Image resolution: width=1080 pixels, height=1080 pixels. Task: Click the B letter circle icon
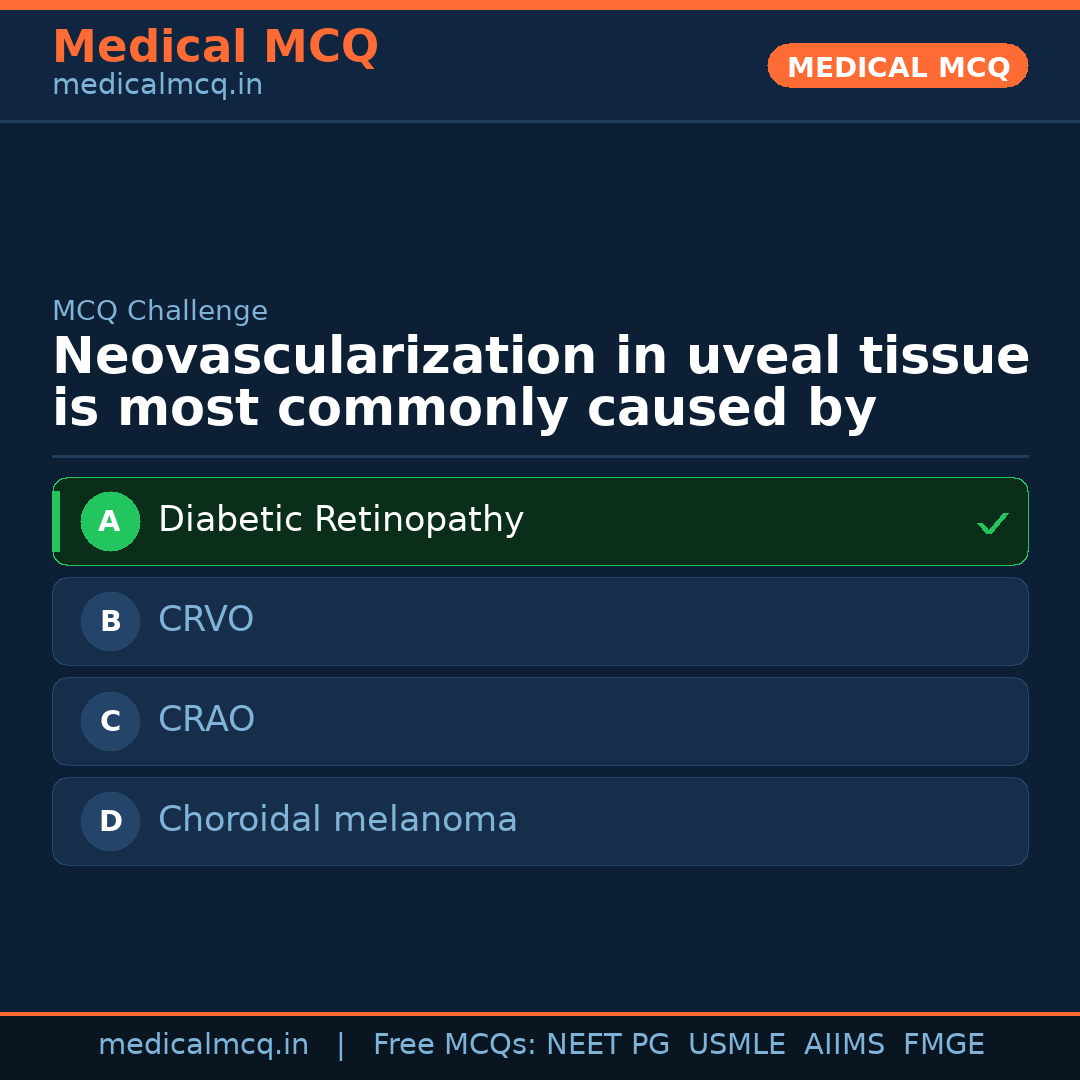click(110, 621)
